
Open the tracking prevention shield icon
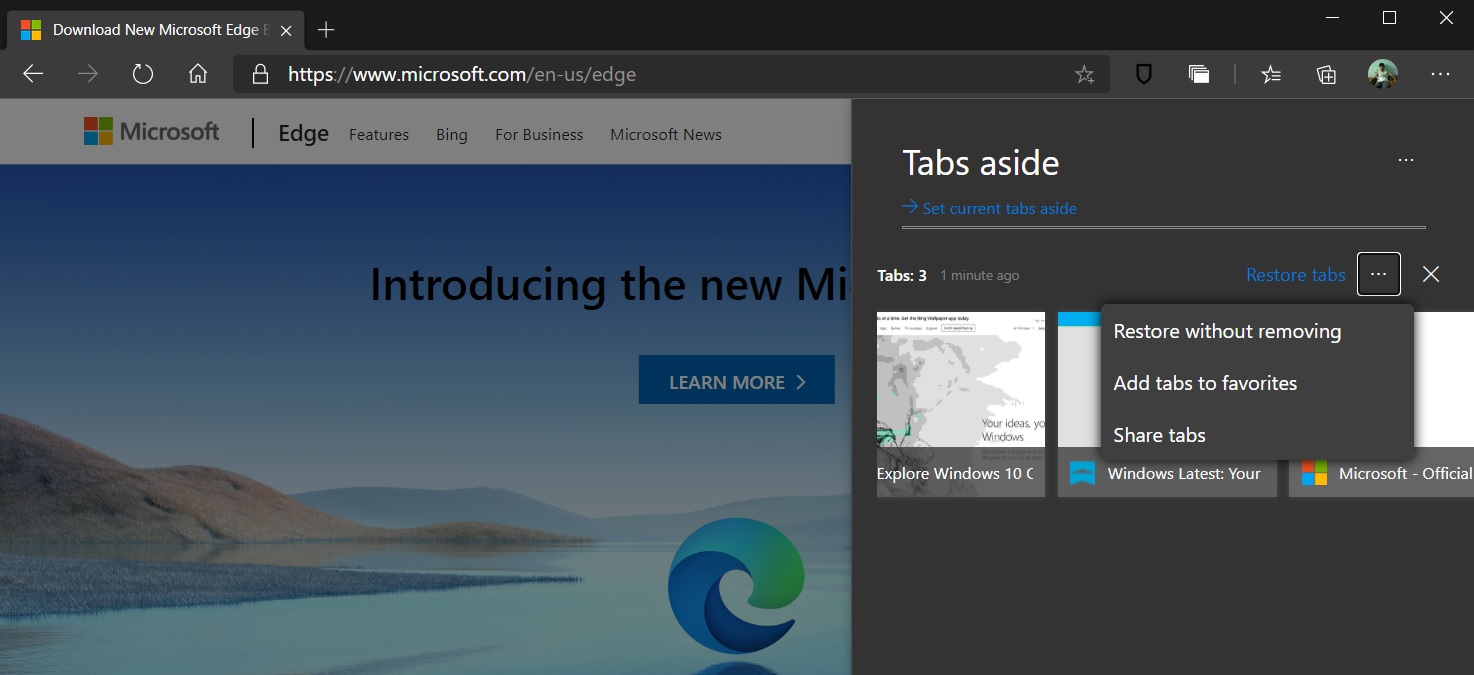(x=1144, y=74)
